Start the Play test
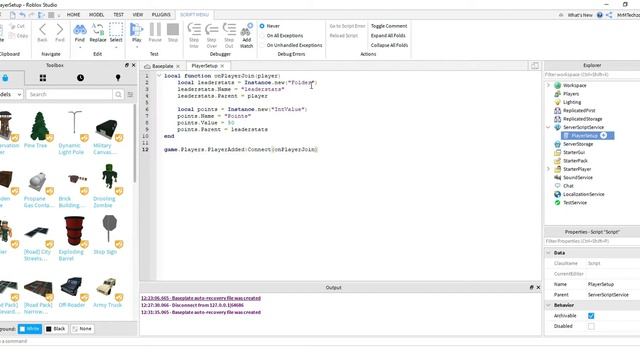640x360 pixels. pyautogui.click(x=137, y=33)
